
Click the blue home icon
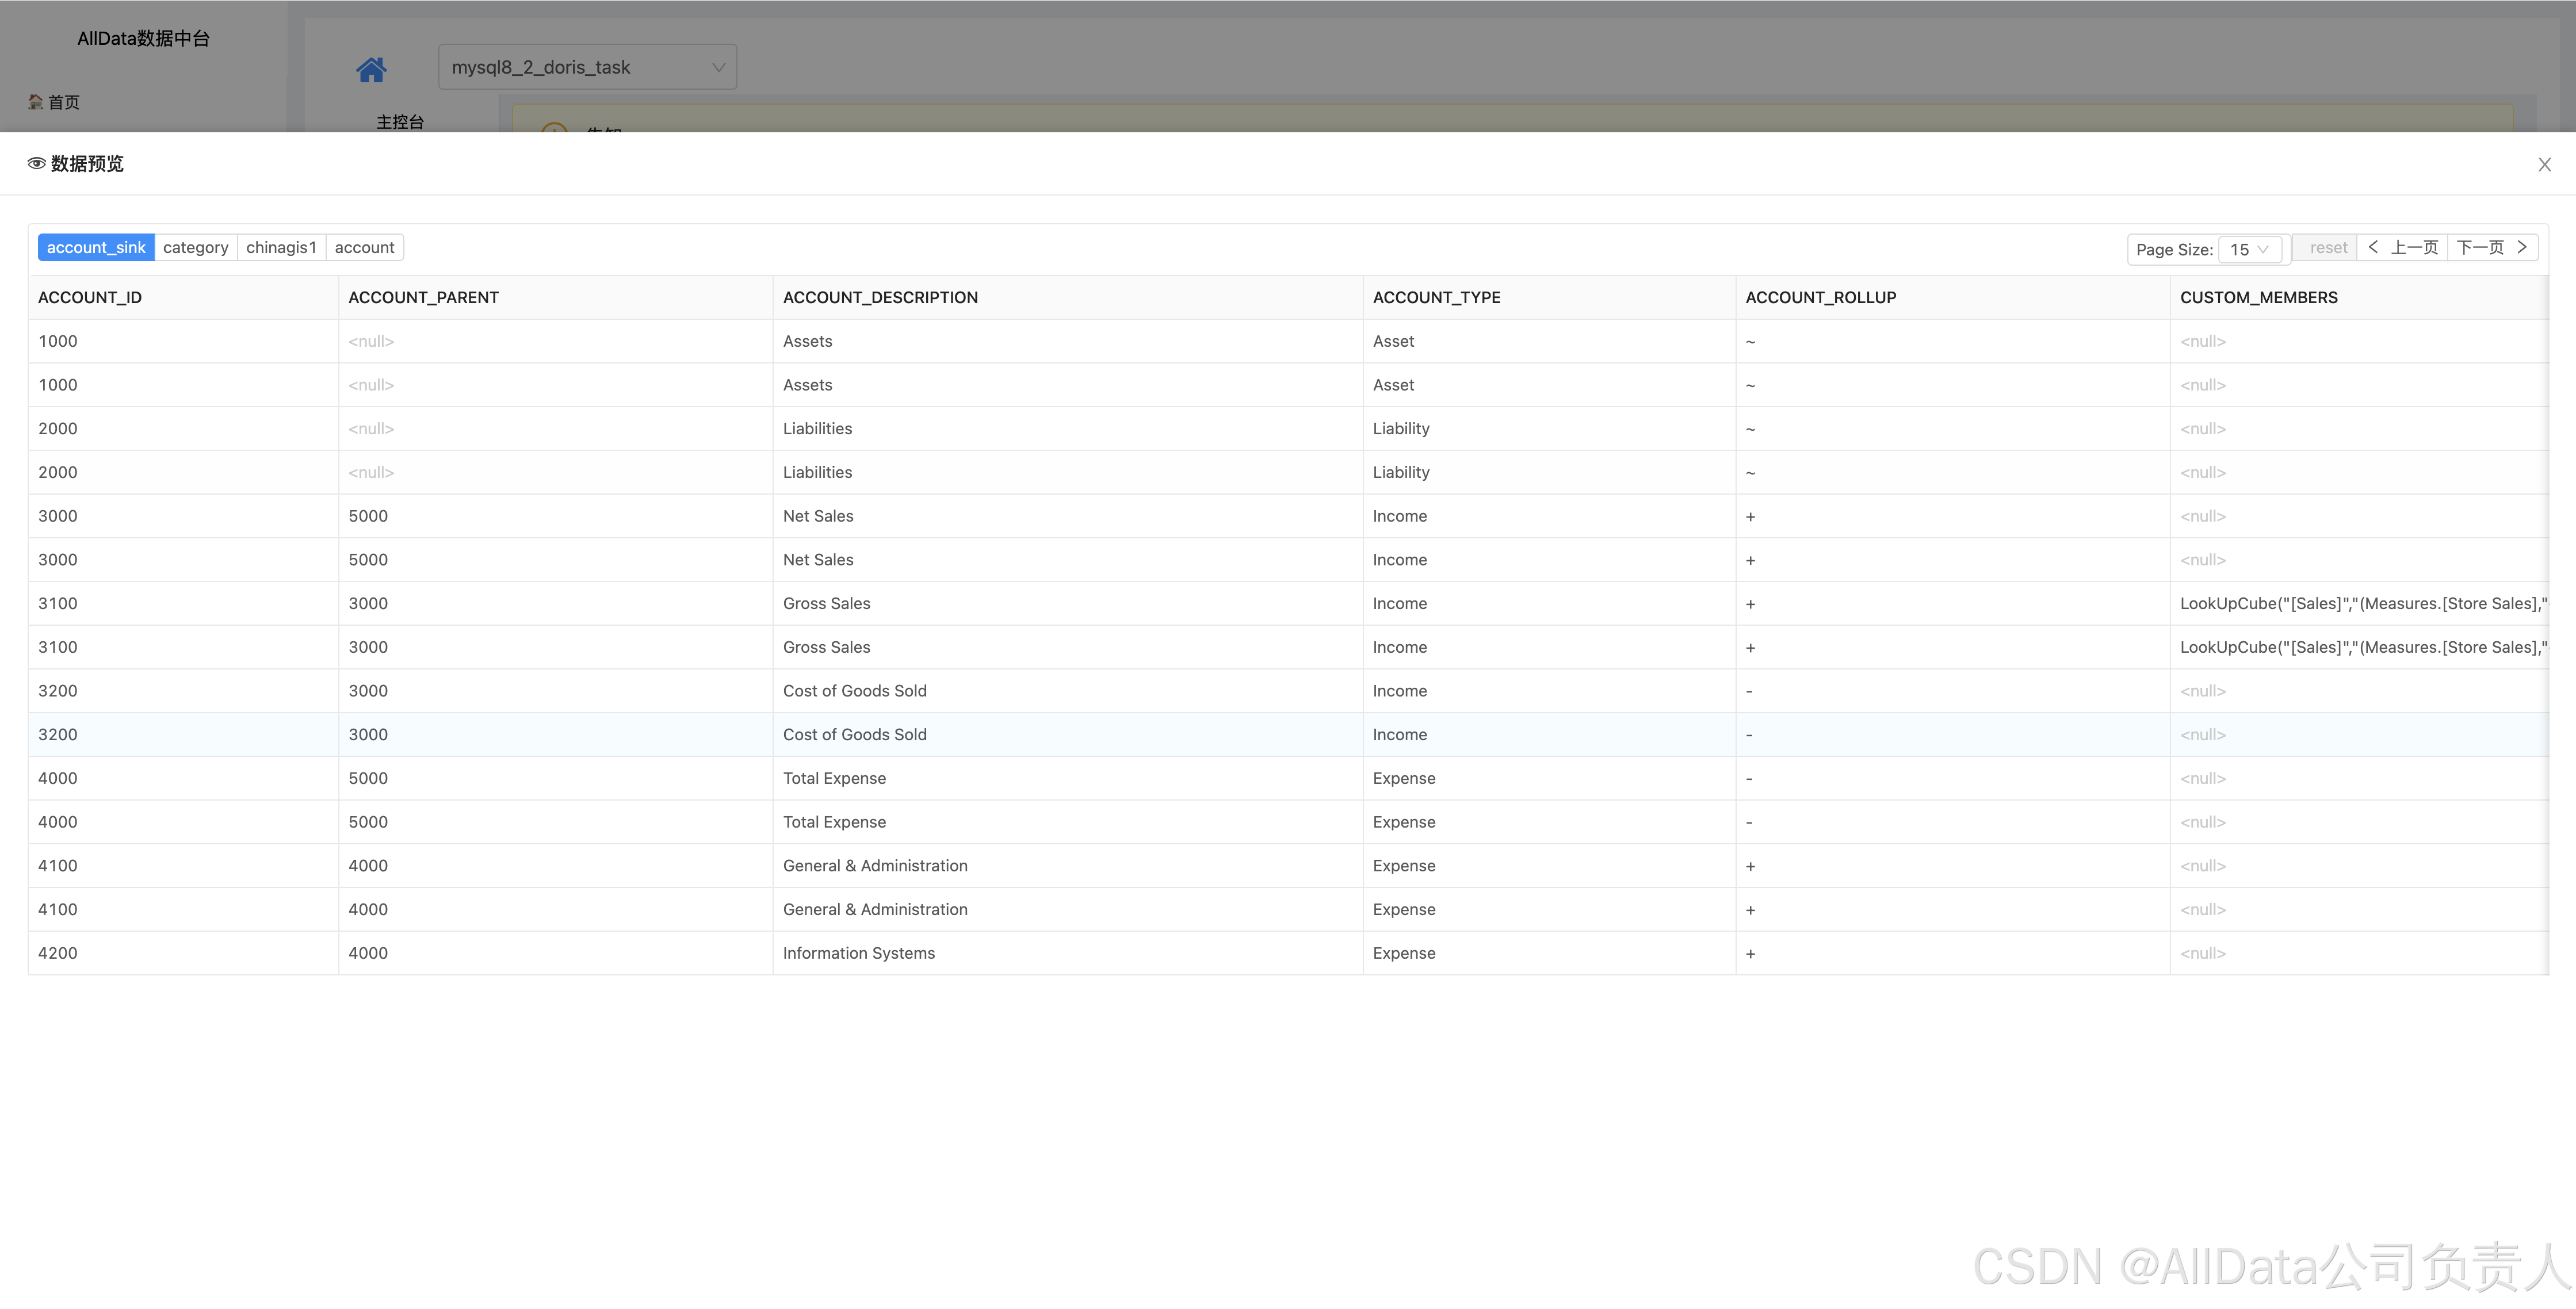[x=371, y=69]
